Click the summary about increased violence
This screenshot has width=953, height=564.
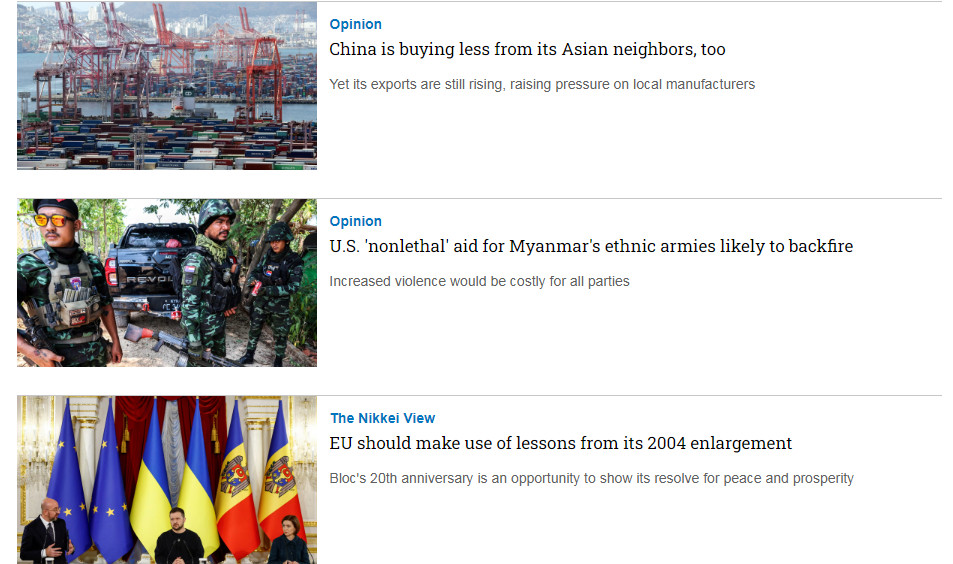click(480, 281)
